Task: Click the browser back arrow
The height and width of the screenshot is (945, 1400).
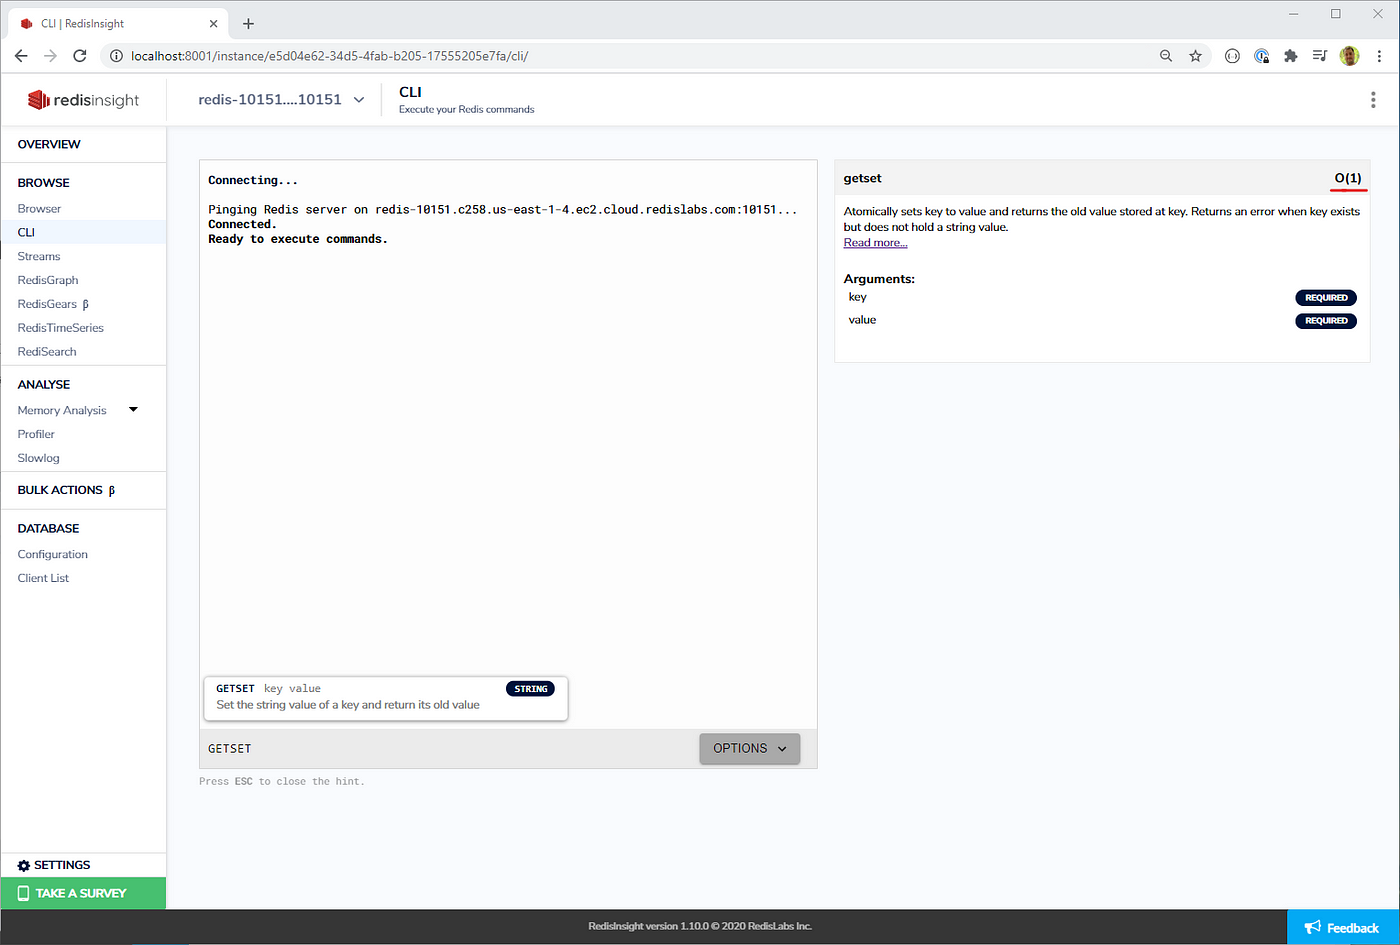Action: [21, 56]
